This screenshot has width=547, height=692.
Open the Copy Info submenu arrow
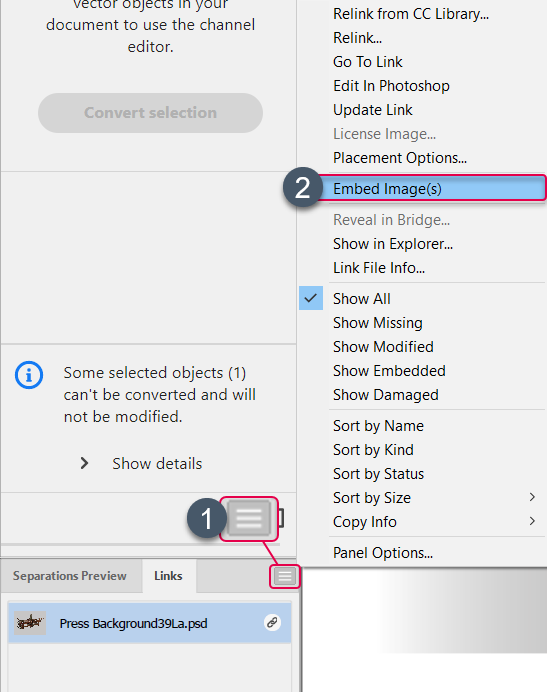pyautogui.click(x=532, y=521)
